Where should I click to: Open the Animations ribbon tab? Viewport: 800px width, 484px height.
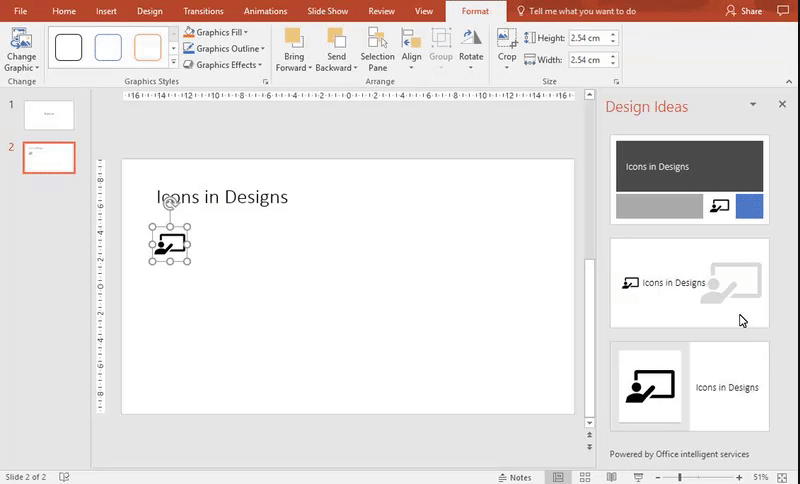265,11
